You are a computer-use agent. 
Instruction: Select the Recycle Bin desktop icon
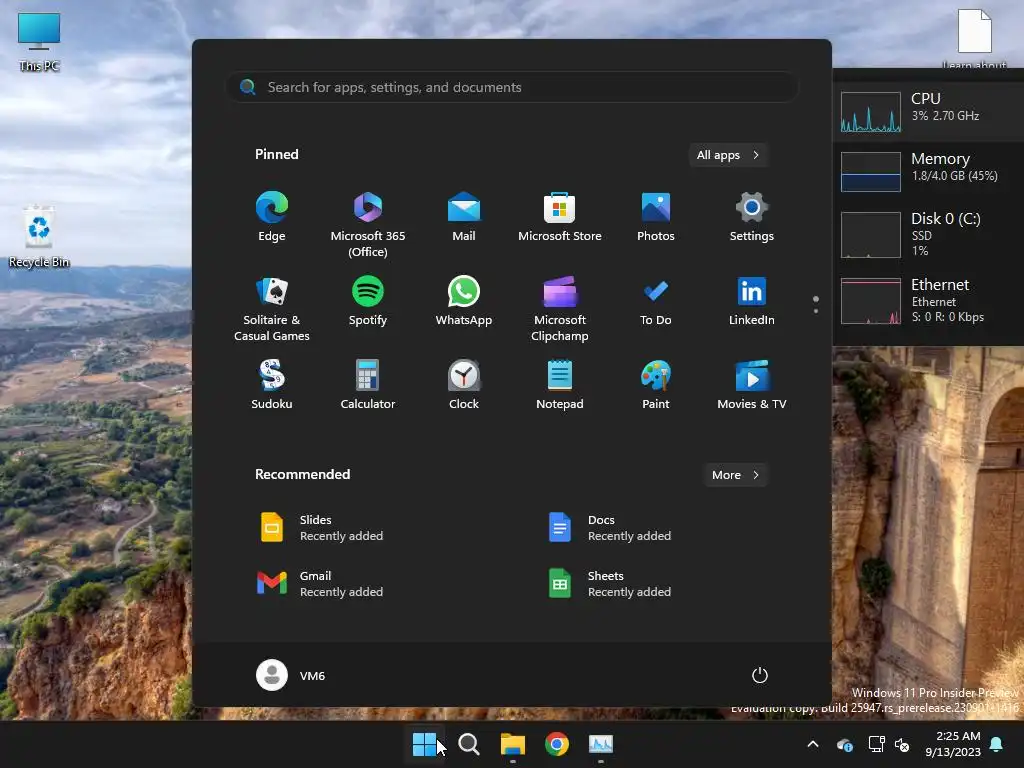pyautogui.click(x=39, y=236)
